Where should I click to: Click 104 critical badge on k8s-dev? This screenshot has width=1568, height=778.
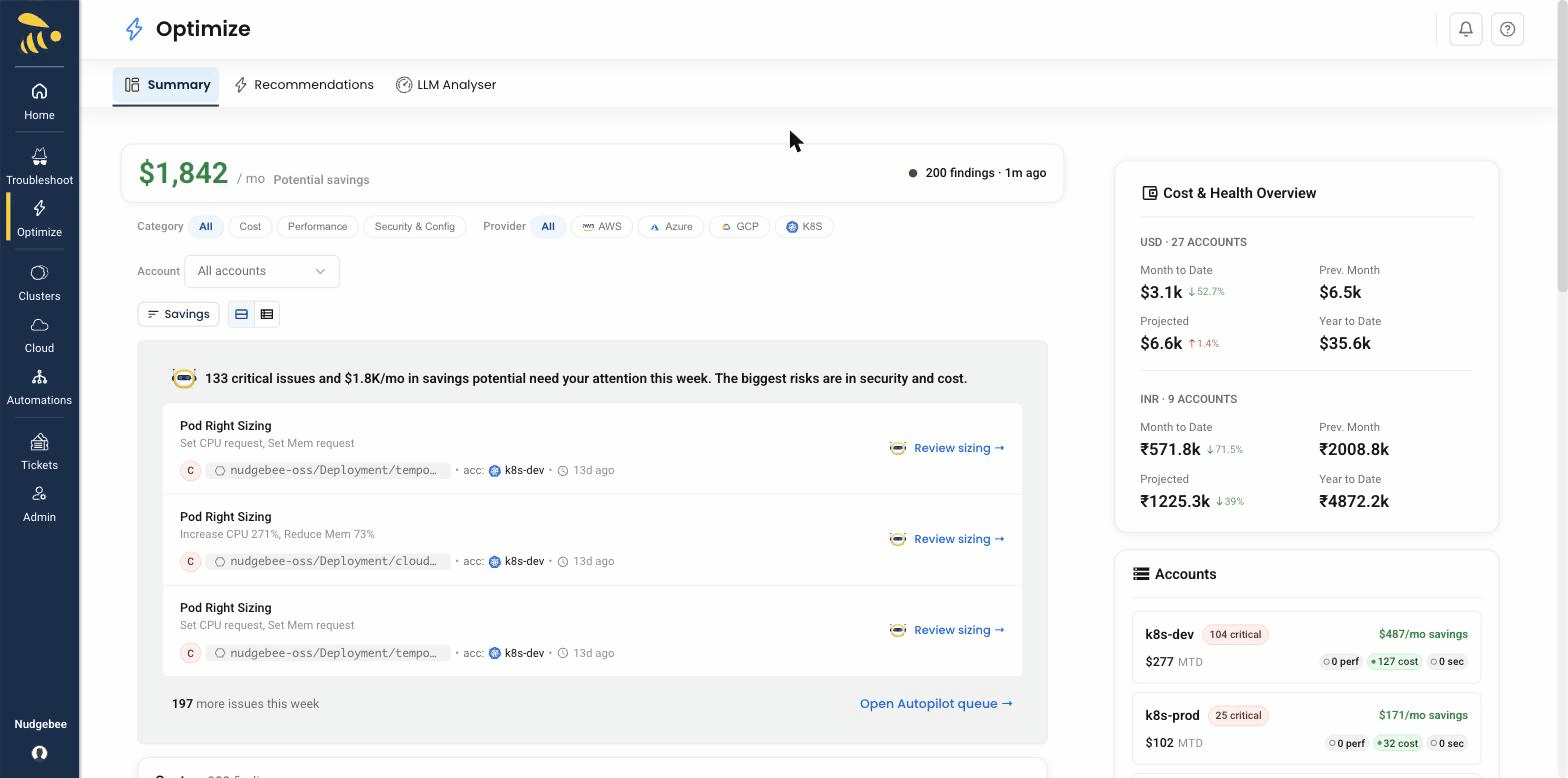click(1235, 635)
